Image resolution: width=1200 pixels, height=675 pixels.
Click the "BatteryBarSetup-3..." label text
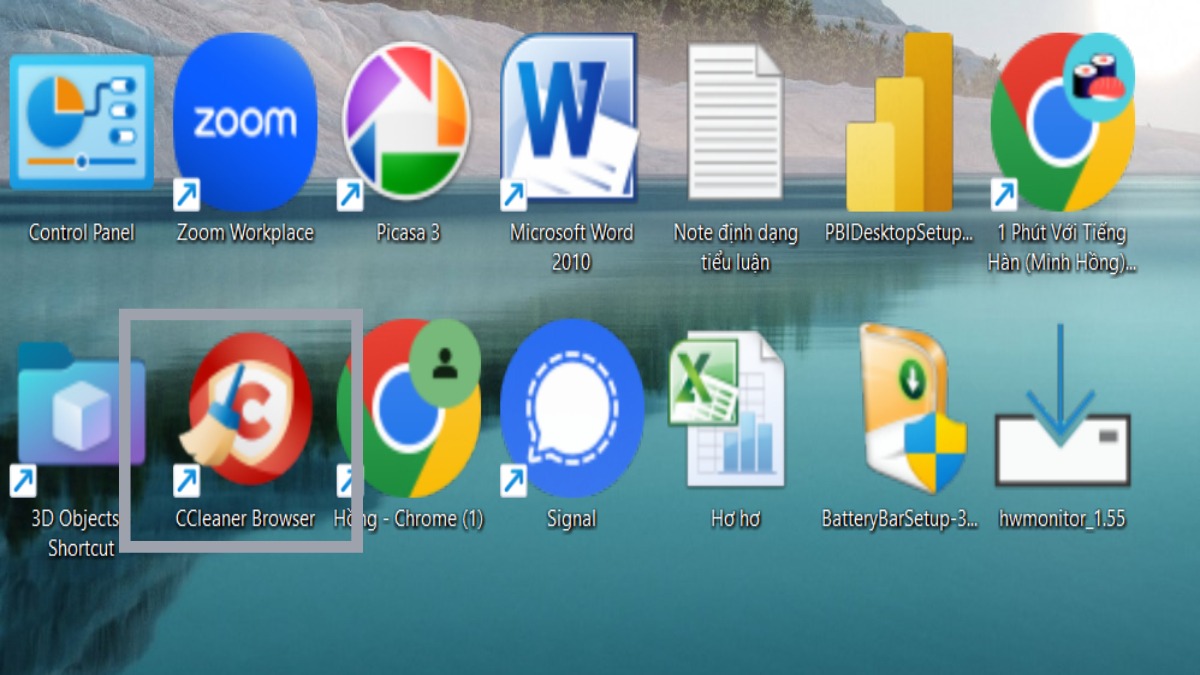point(900,518)
